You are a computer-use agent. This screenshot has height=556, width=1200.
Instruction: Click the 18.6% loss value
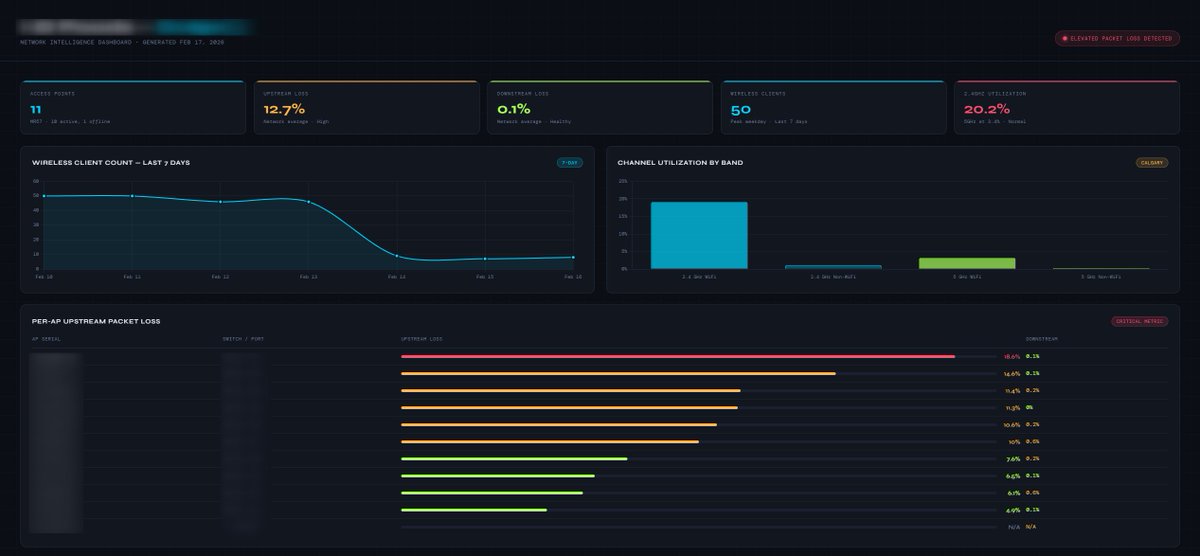[1012, 356]
